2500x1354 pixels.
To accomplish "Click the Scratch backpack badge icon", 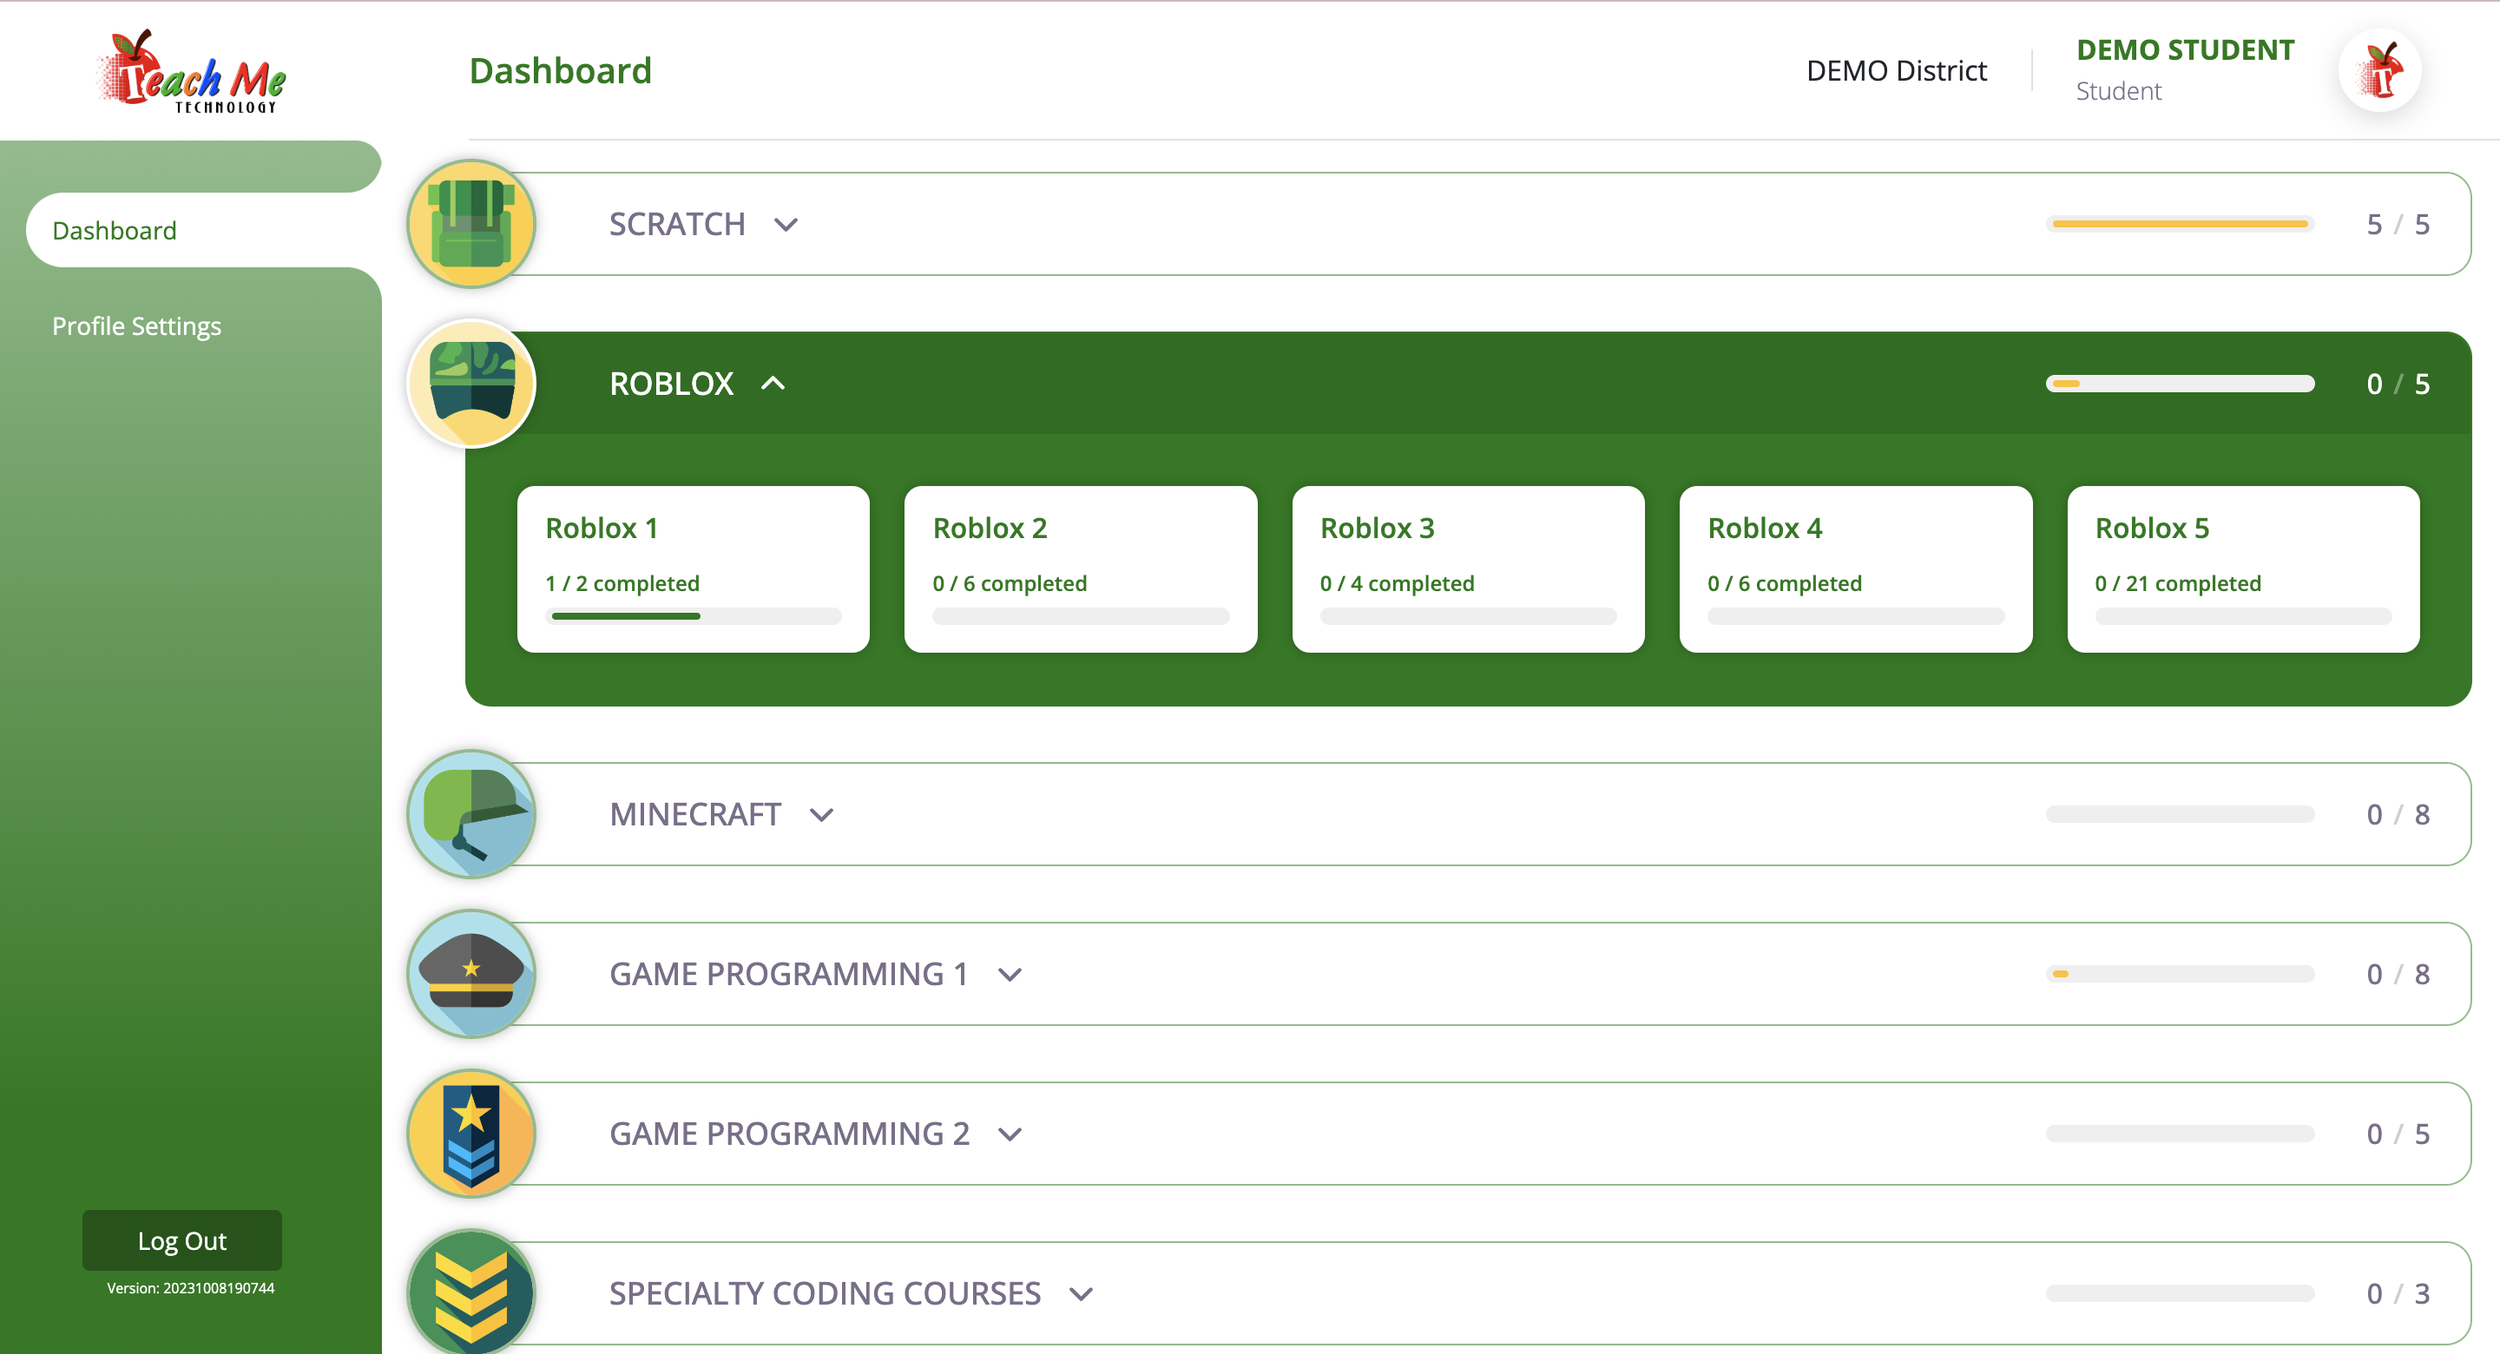I will [471, 224].
